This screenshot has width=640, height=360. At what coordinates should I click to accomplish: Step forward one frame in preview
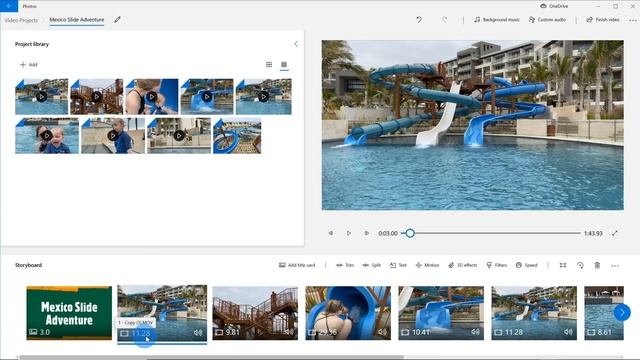pos(367,233)
